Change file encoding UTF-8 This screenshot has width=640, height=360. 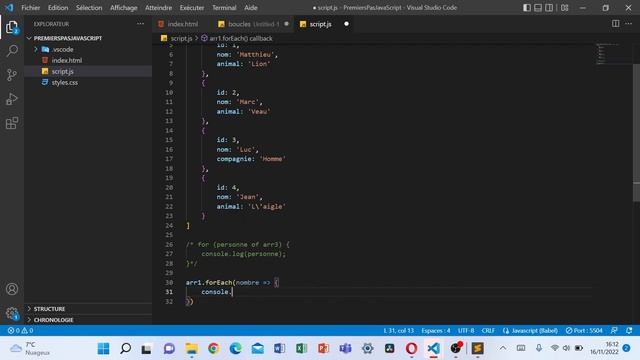(x=466, y=331)
